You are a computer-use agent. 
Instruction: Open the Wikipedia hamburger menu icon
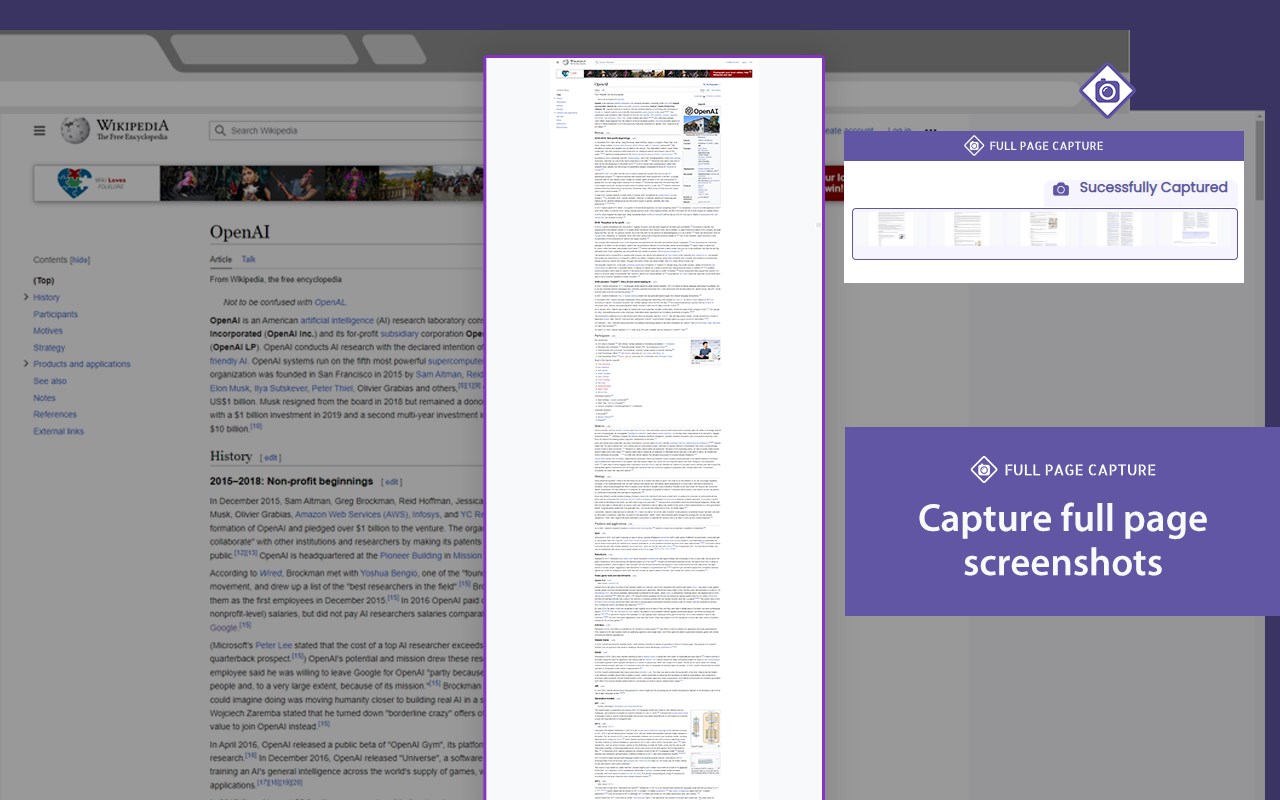point(39,130)
